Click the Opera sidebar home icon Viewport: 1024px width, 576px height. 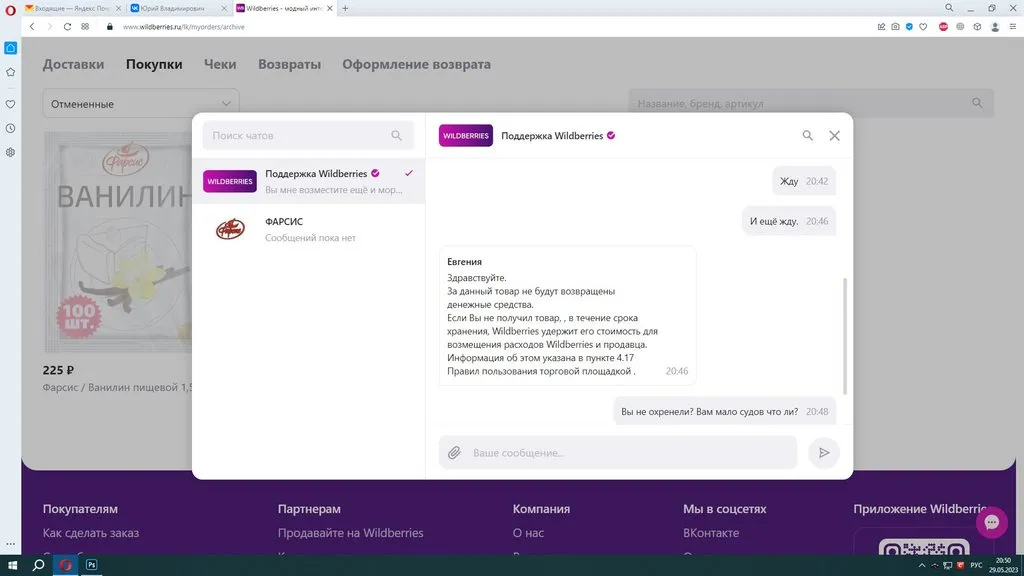10,48
